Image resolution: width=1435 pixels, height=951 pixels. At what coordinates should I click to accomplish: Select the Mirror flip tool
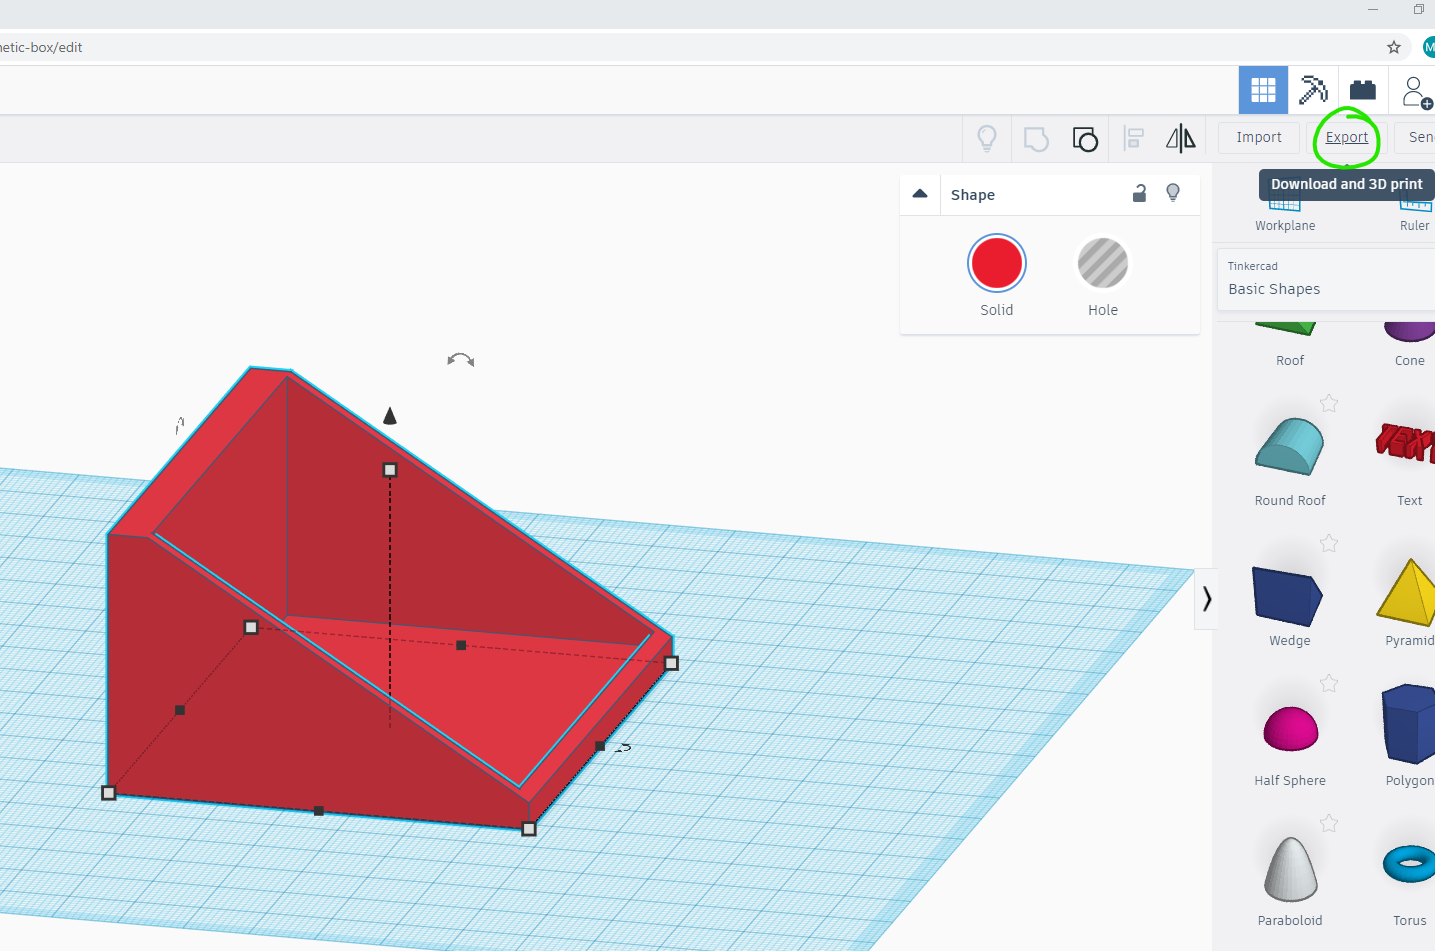pyautogui.click(x=1181, y=138)
